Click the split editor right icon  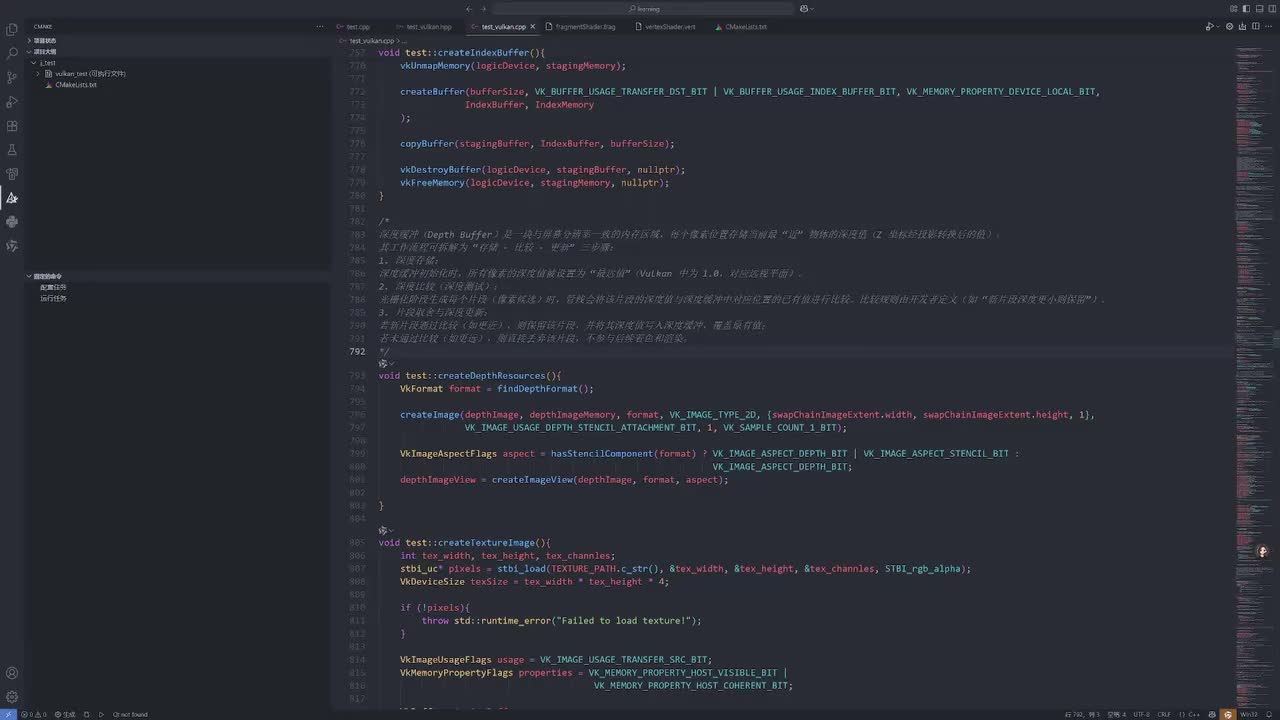(1255, 26)
